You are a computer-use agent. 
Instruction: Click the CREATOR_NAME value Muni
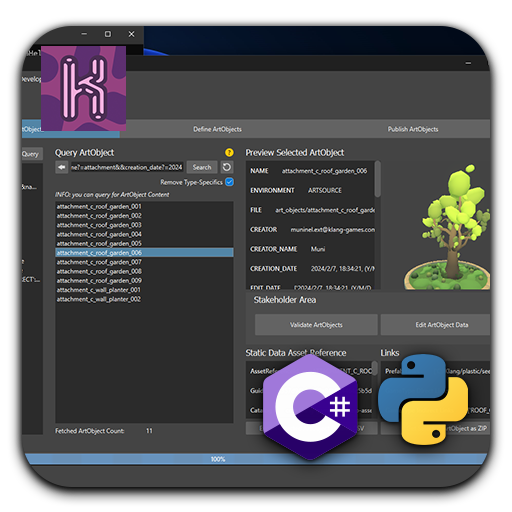pyautogui.click(x=318, y=249)
